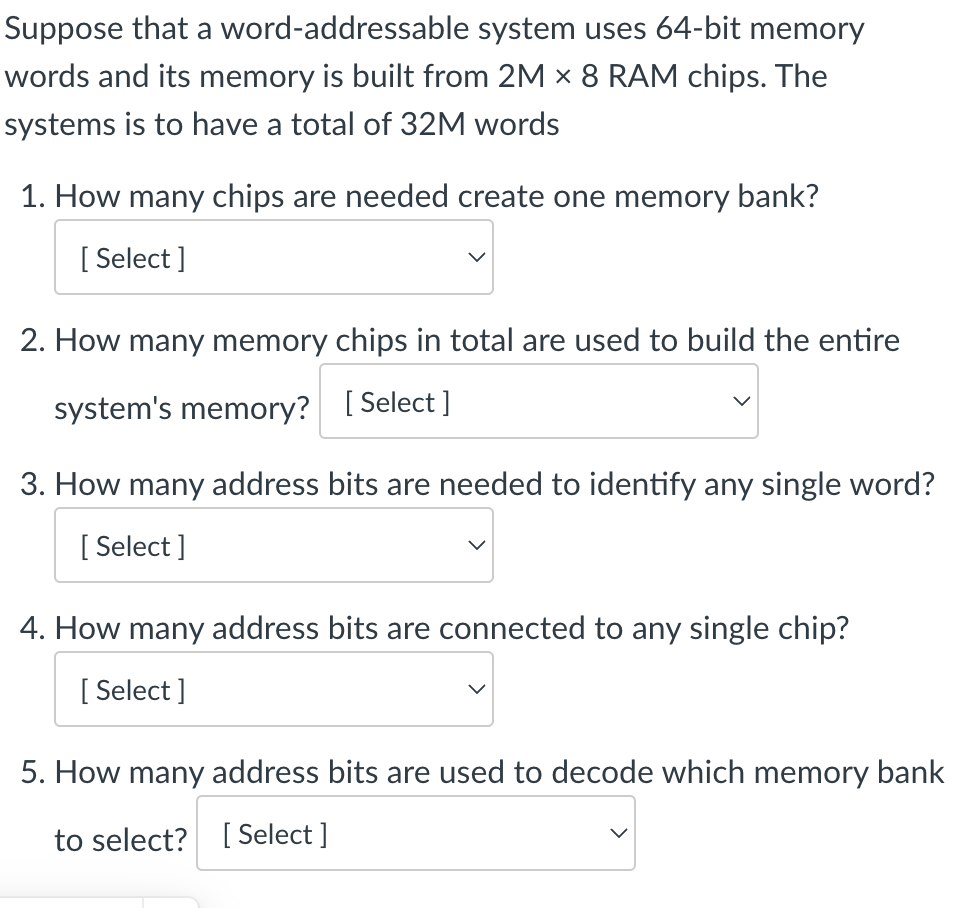Click [Select] under question 4
Screen dimensions: 964x908
point(131,690)
